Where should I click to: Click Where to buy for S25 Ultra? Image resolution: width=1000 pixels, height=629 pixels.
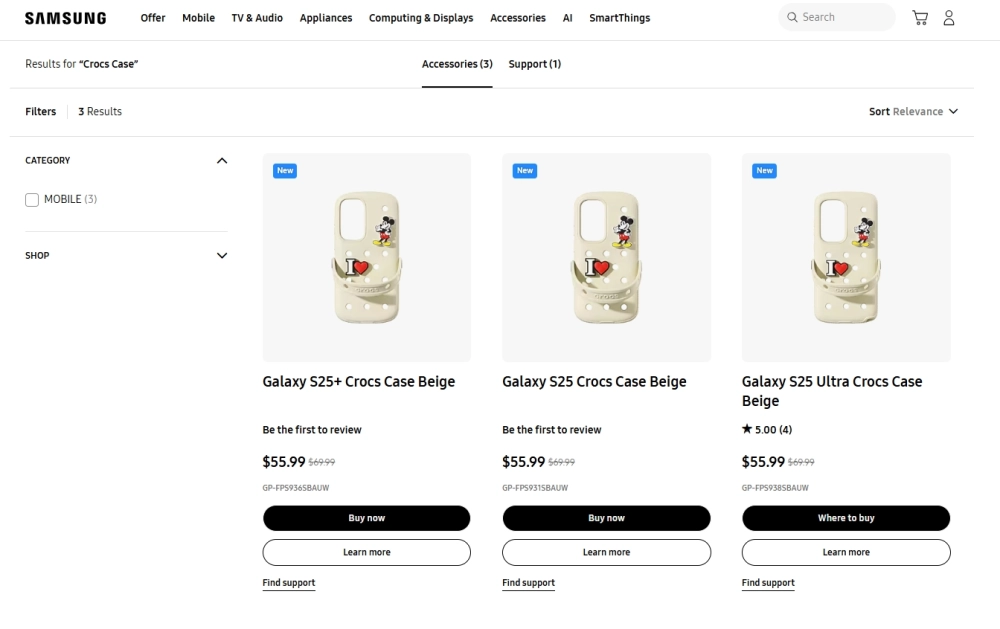(846, 518)
